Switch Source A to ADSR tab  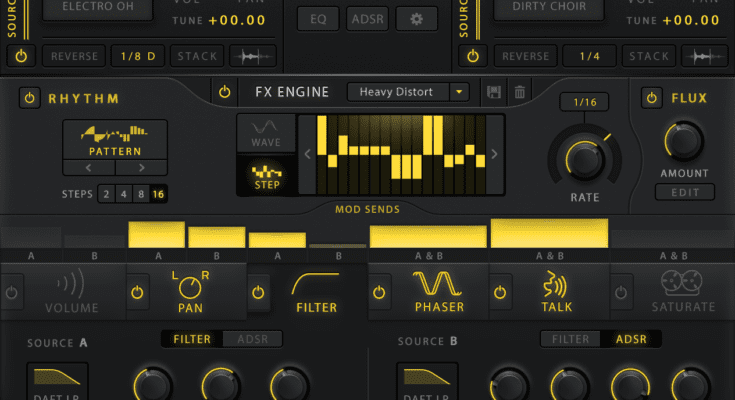252,339
